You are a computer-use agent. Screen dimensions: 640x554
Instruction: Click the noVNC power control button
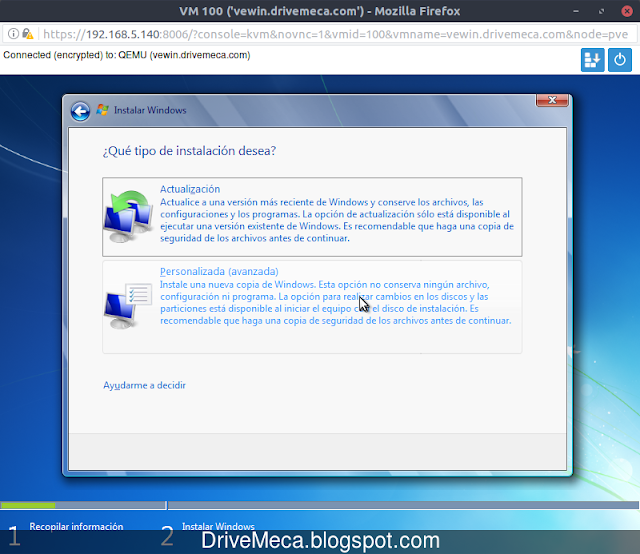[620, 60]
